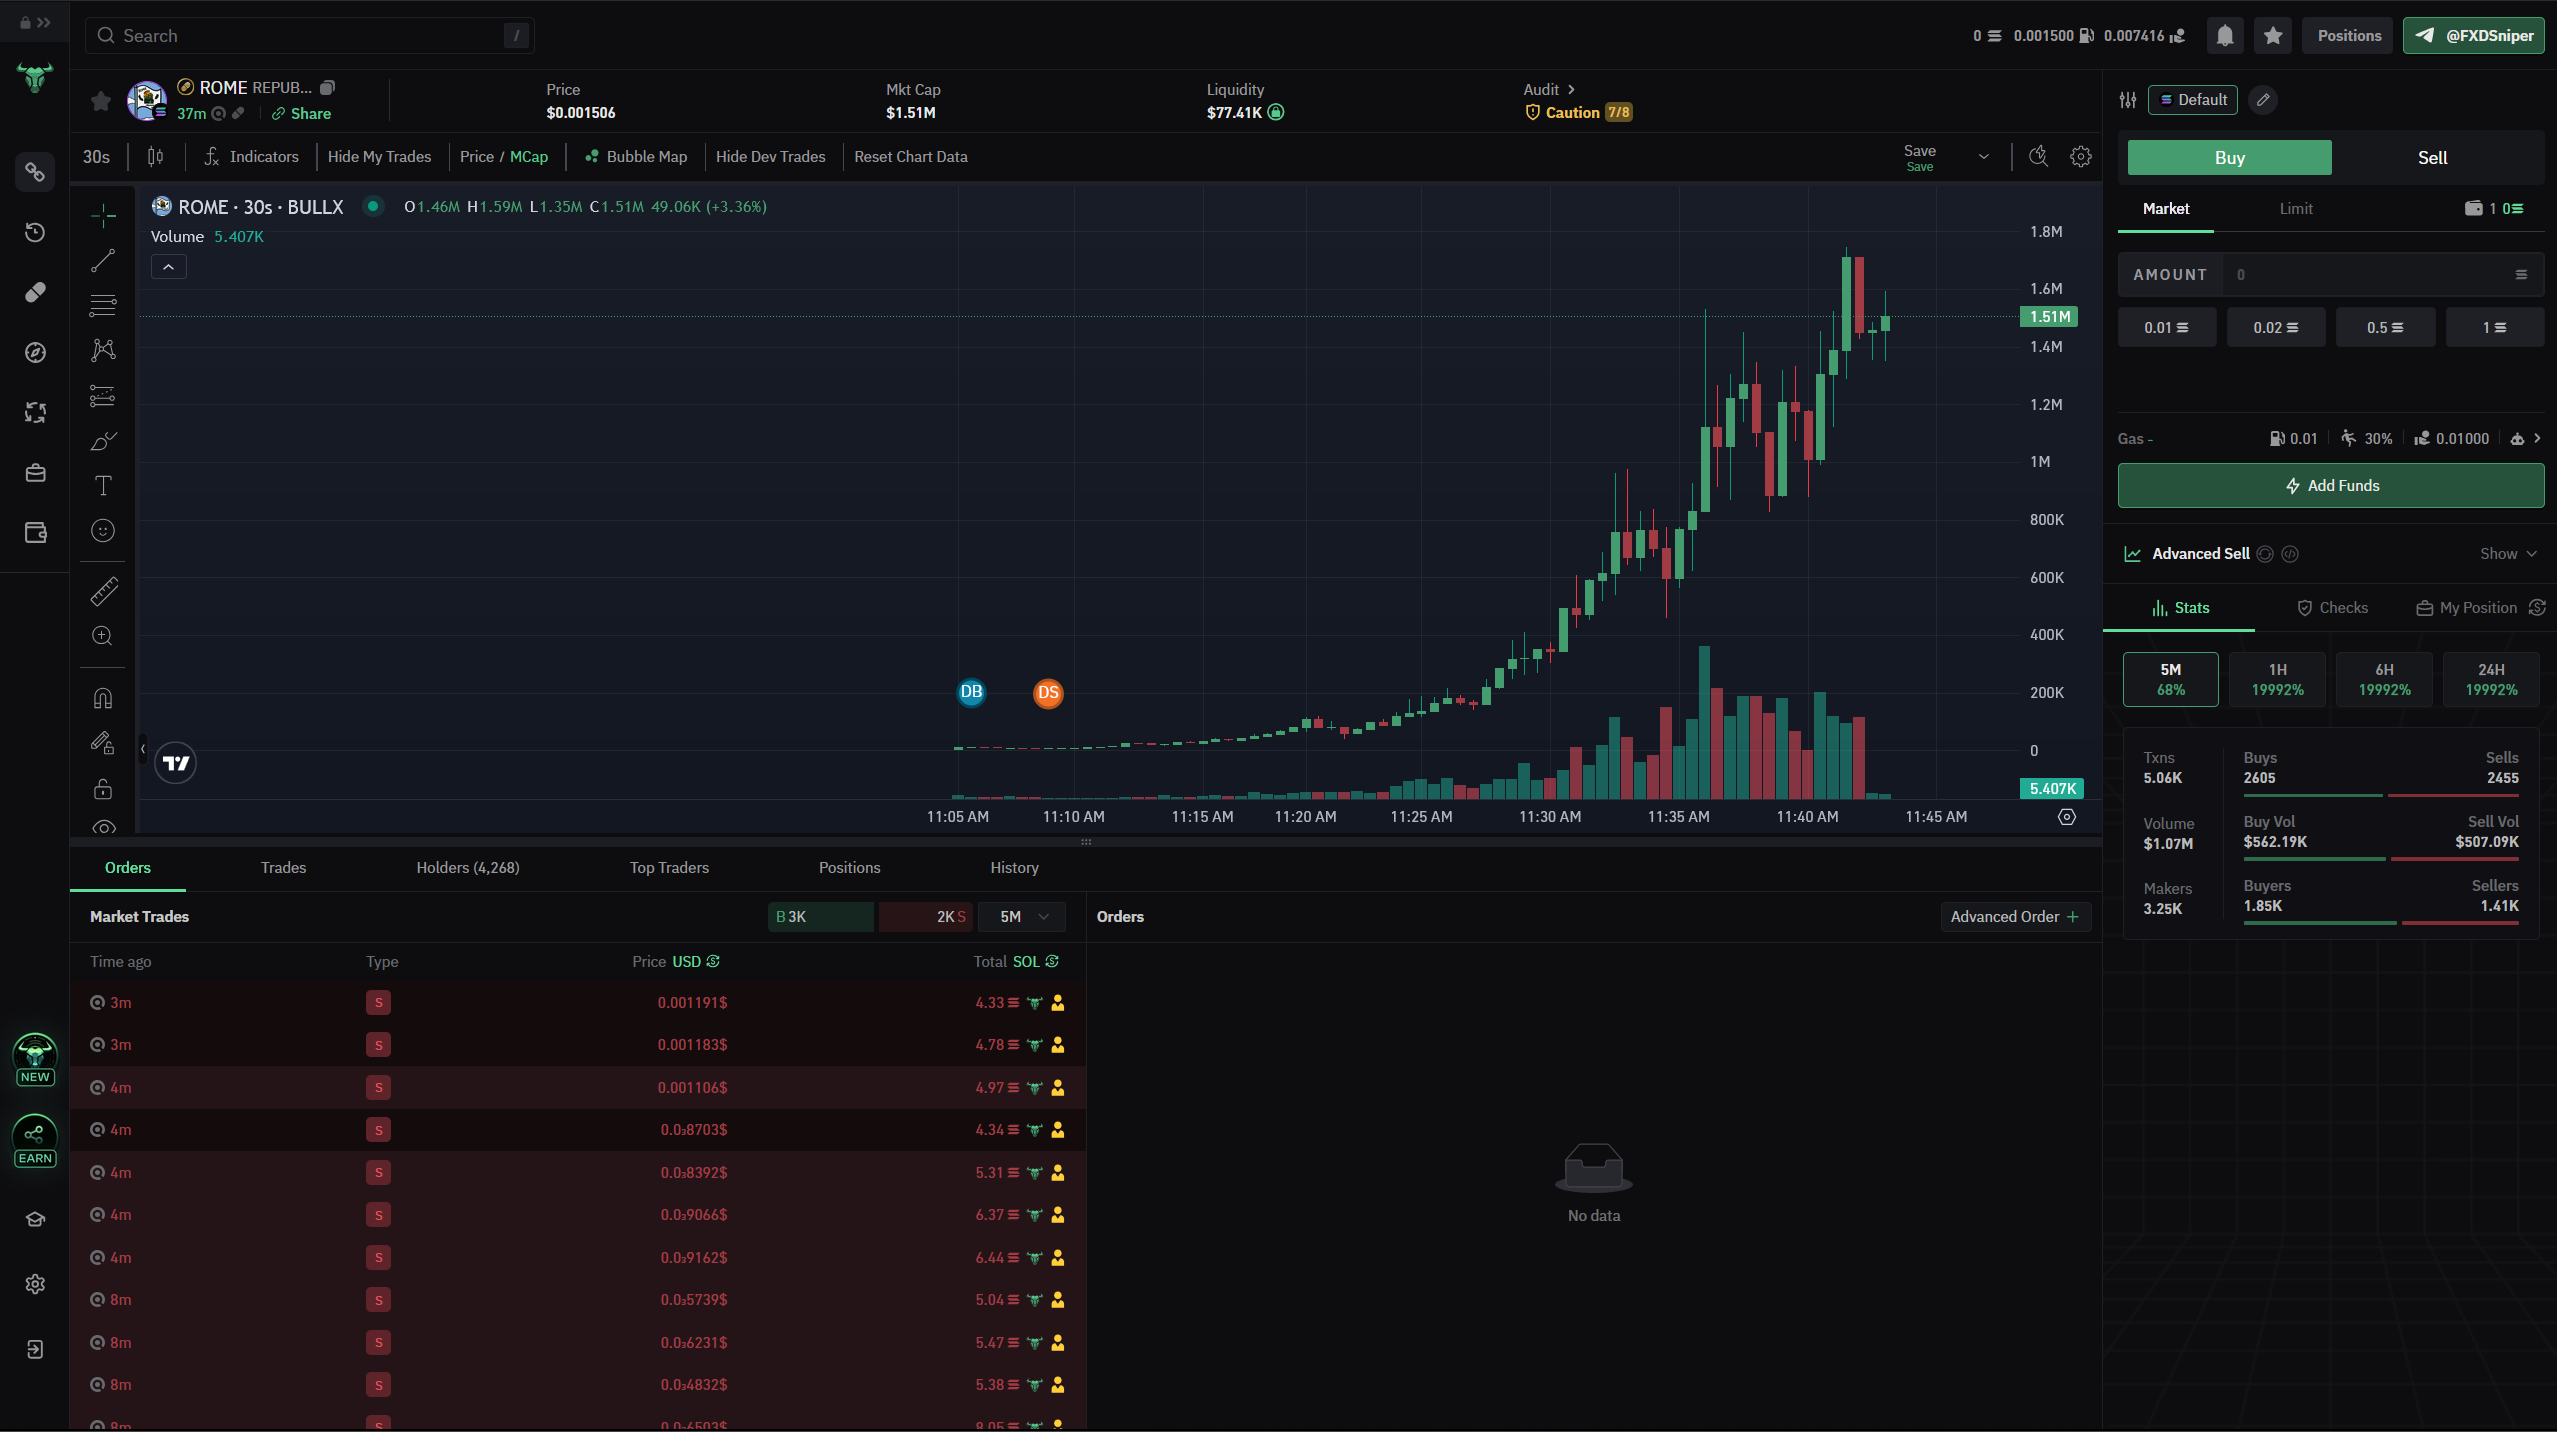Image resolution: width=2557 pixels, height=1432 pixels.
Task: Expand Advanced Sell via Show
Action: pyautogui.click(x=2508, y=554)
